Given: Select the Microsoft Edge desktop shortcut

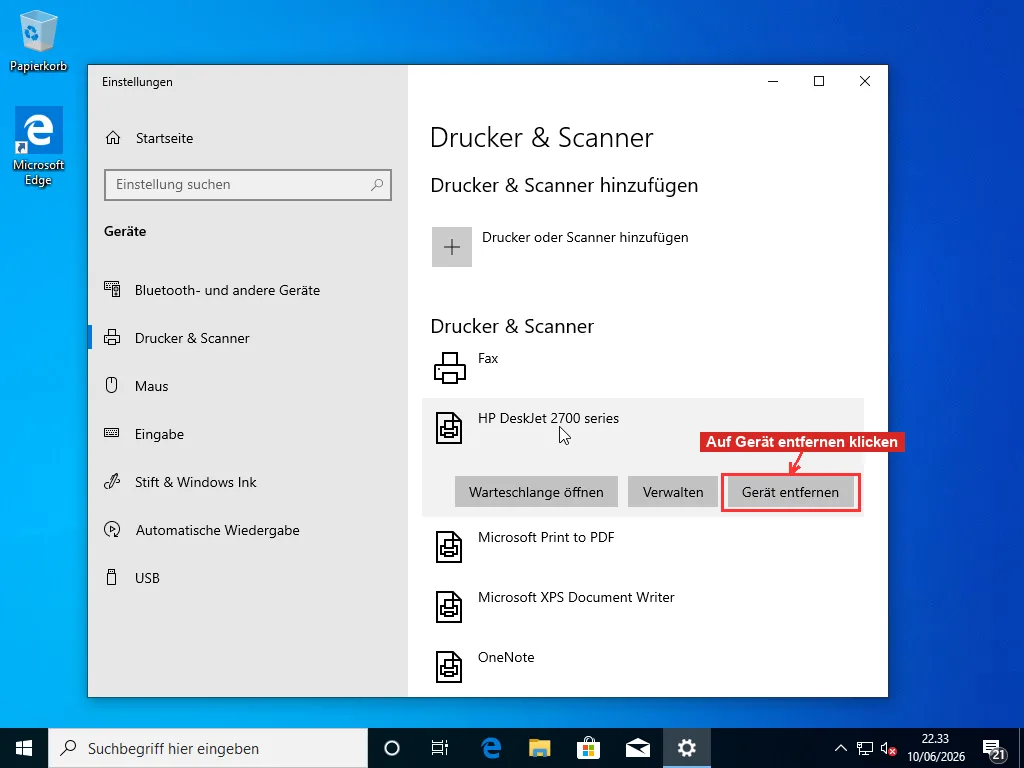Looking at the screenshot, I should pyautogui.click(x=39, y=146).
